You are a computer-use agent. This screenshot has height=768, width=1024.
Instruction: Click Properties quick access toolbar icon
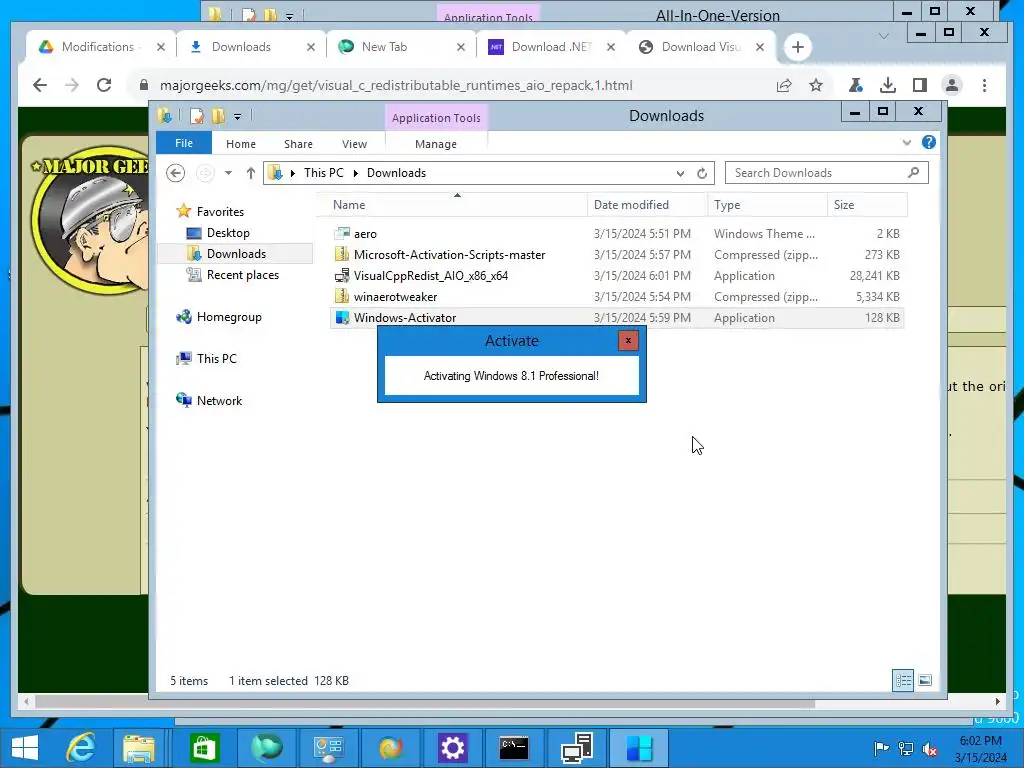pos(197,116)
